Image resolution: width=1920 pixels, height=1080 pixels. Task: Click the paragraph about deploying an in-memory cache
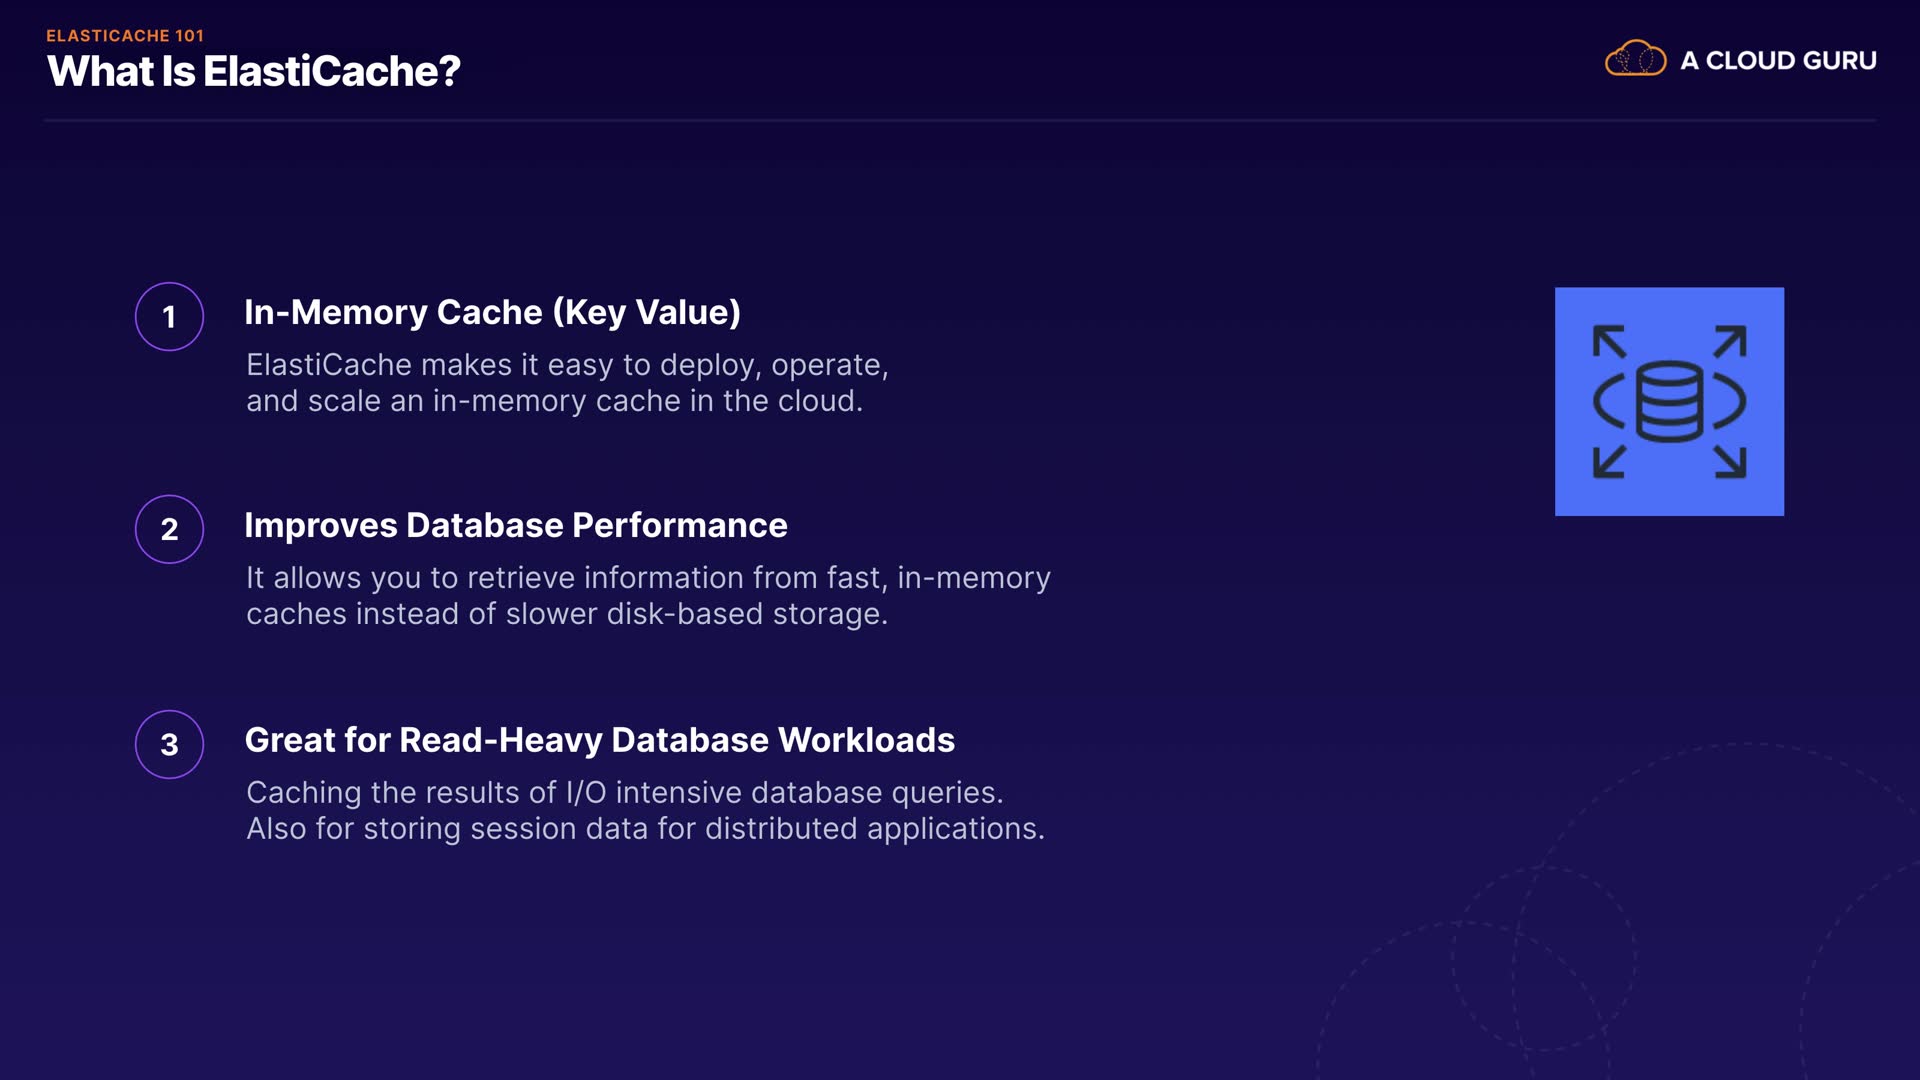click(567, 382)
